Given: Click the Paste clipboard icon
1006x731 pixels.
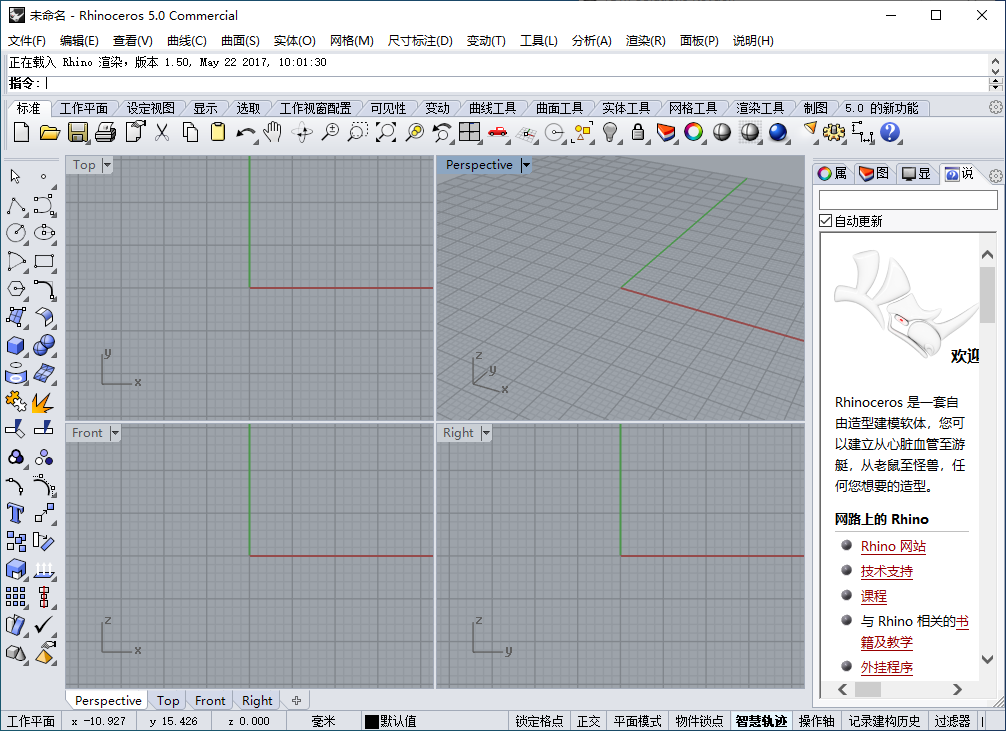Looking at the screenshot, I should (218, 132).
